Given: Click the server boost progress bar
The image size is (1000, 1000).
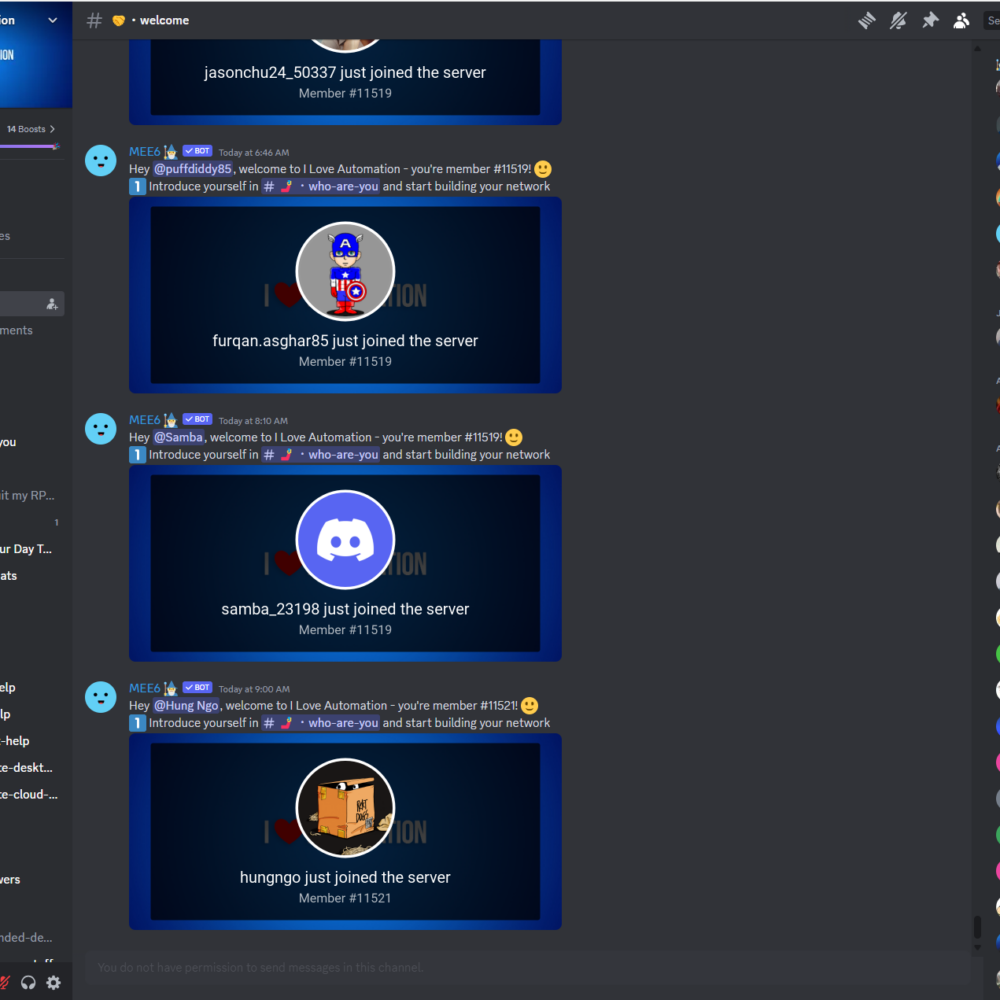Looking at the screenshot, I should pyautogui.click(x=29, y=147).
